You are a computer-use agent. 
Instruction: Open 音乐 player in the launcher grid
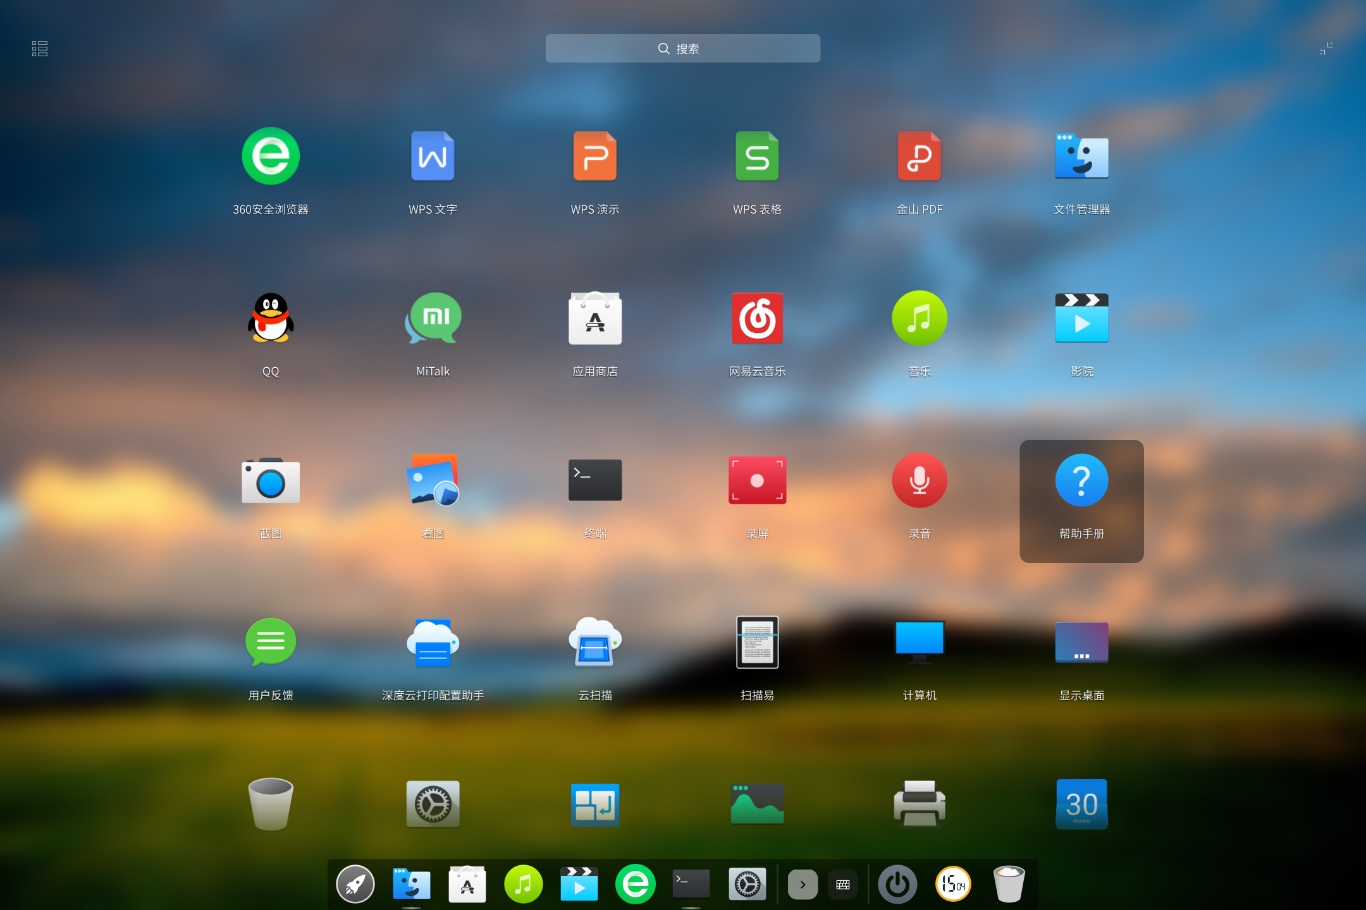click(919, 318)
